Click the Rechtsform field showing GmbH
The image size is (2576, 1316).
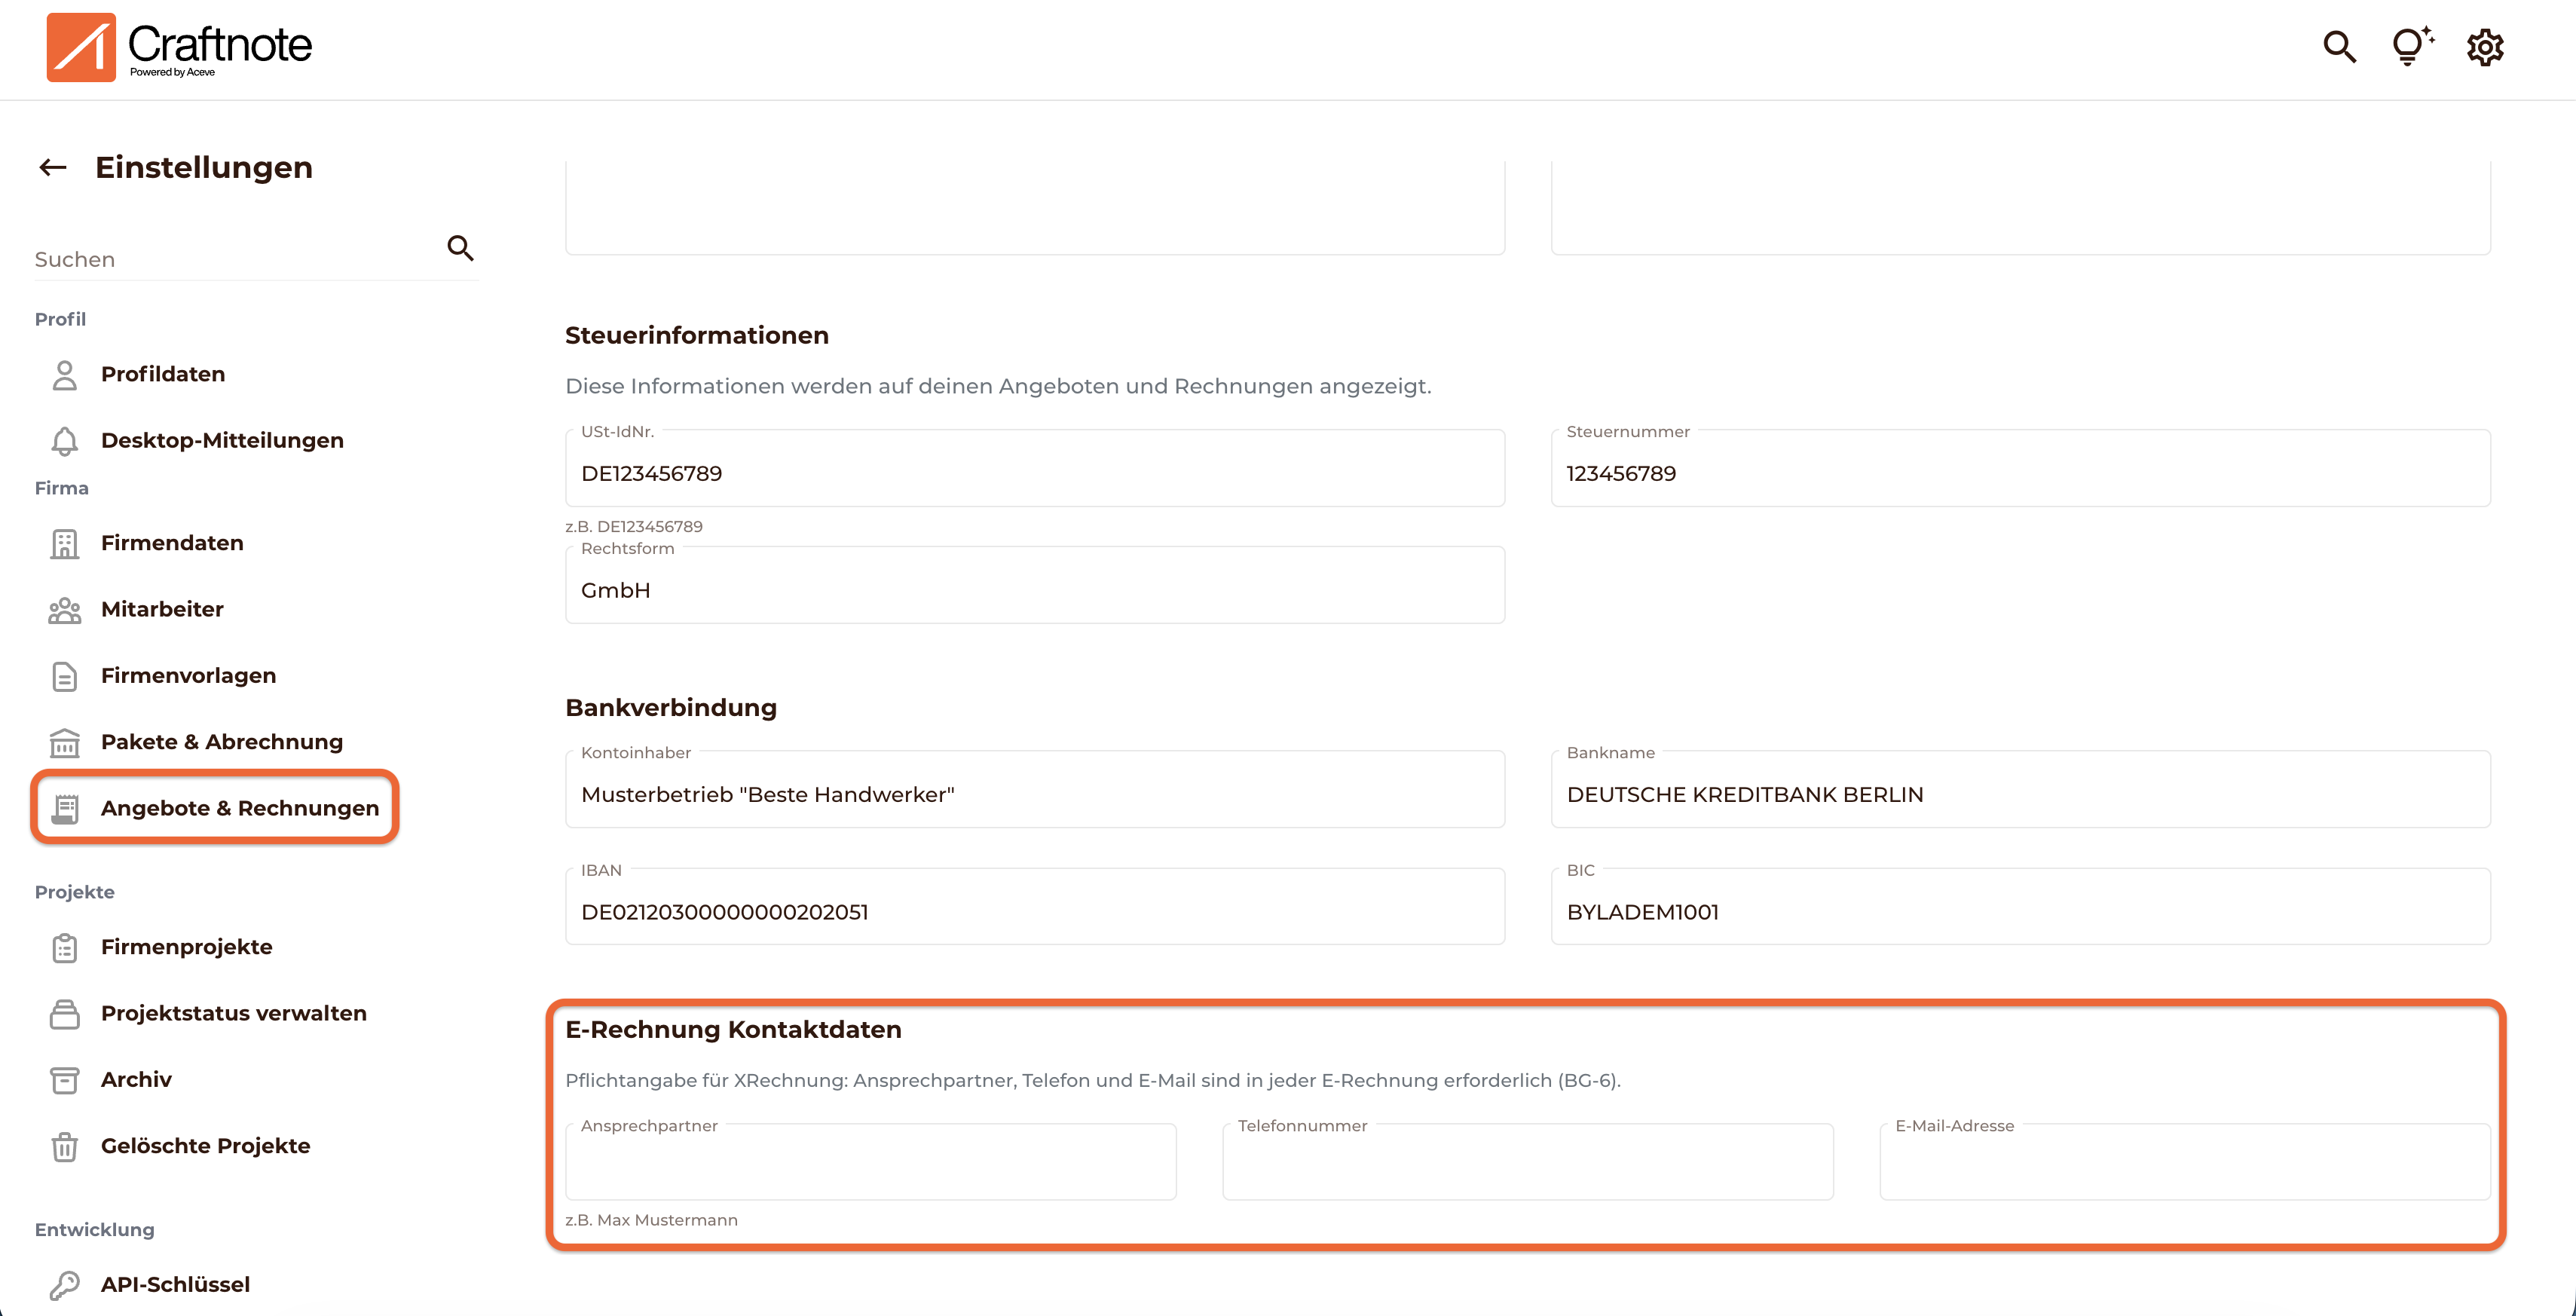click(1034, 590)
